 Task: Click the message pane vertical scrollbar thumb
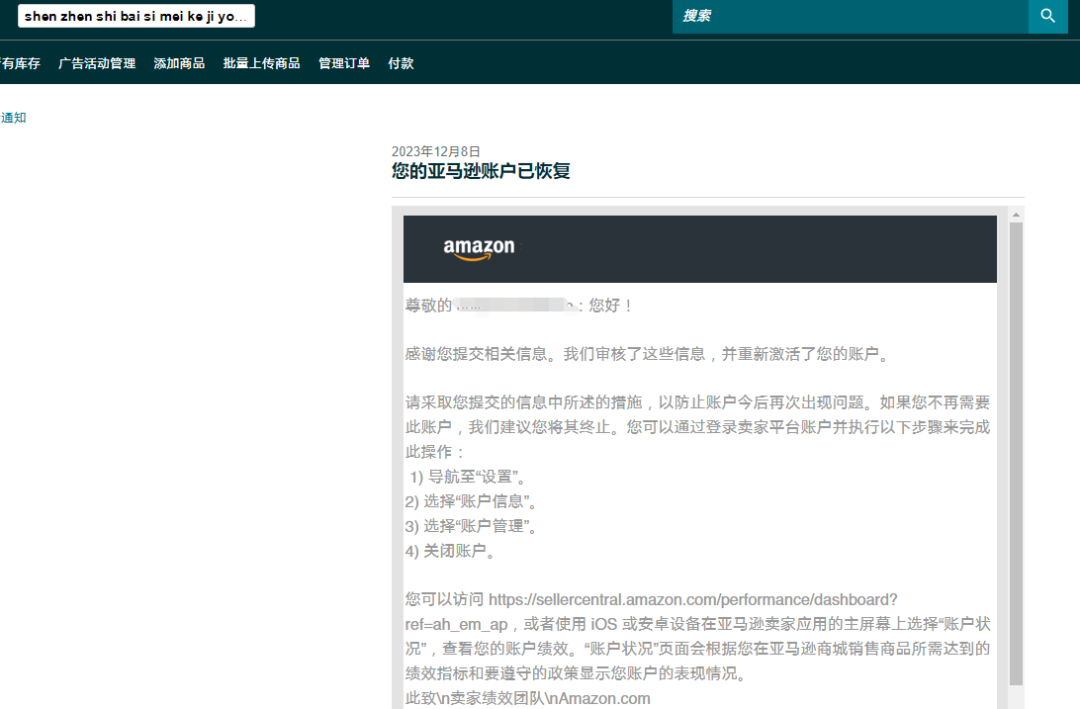[x=1016, y=453]
